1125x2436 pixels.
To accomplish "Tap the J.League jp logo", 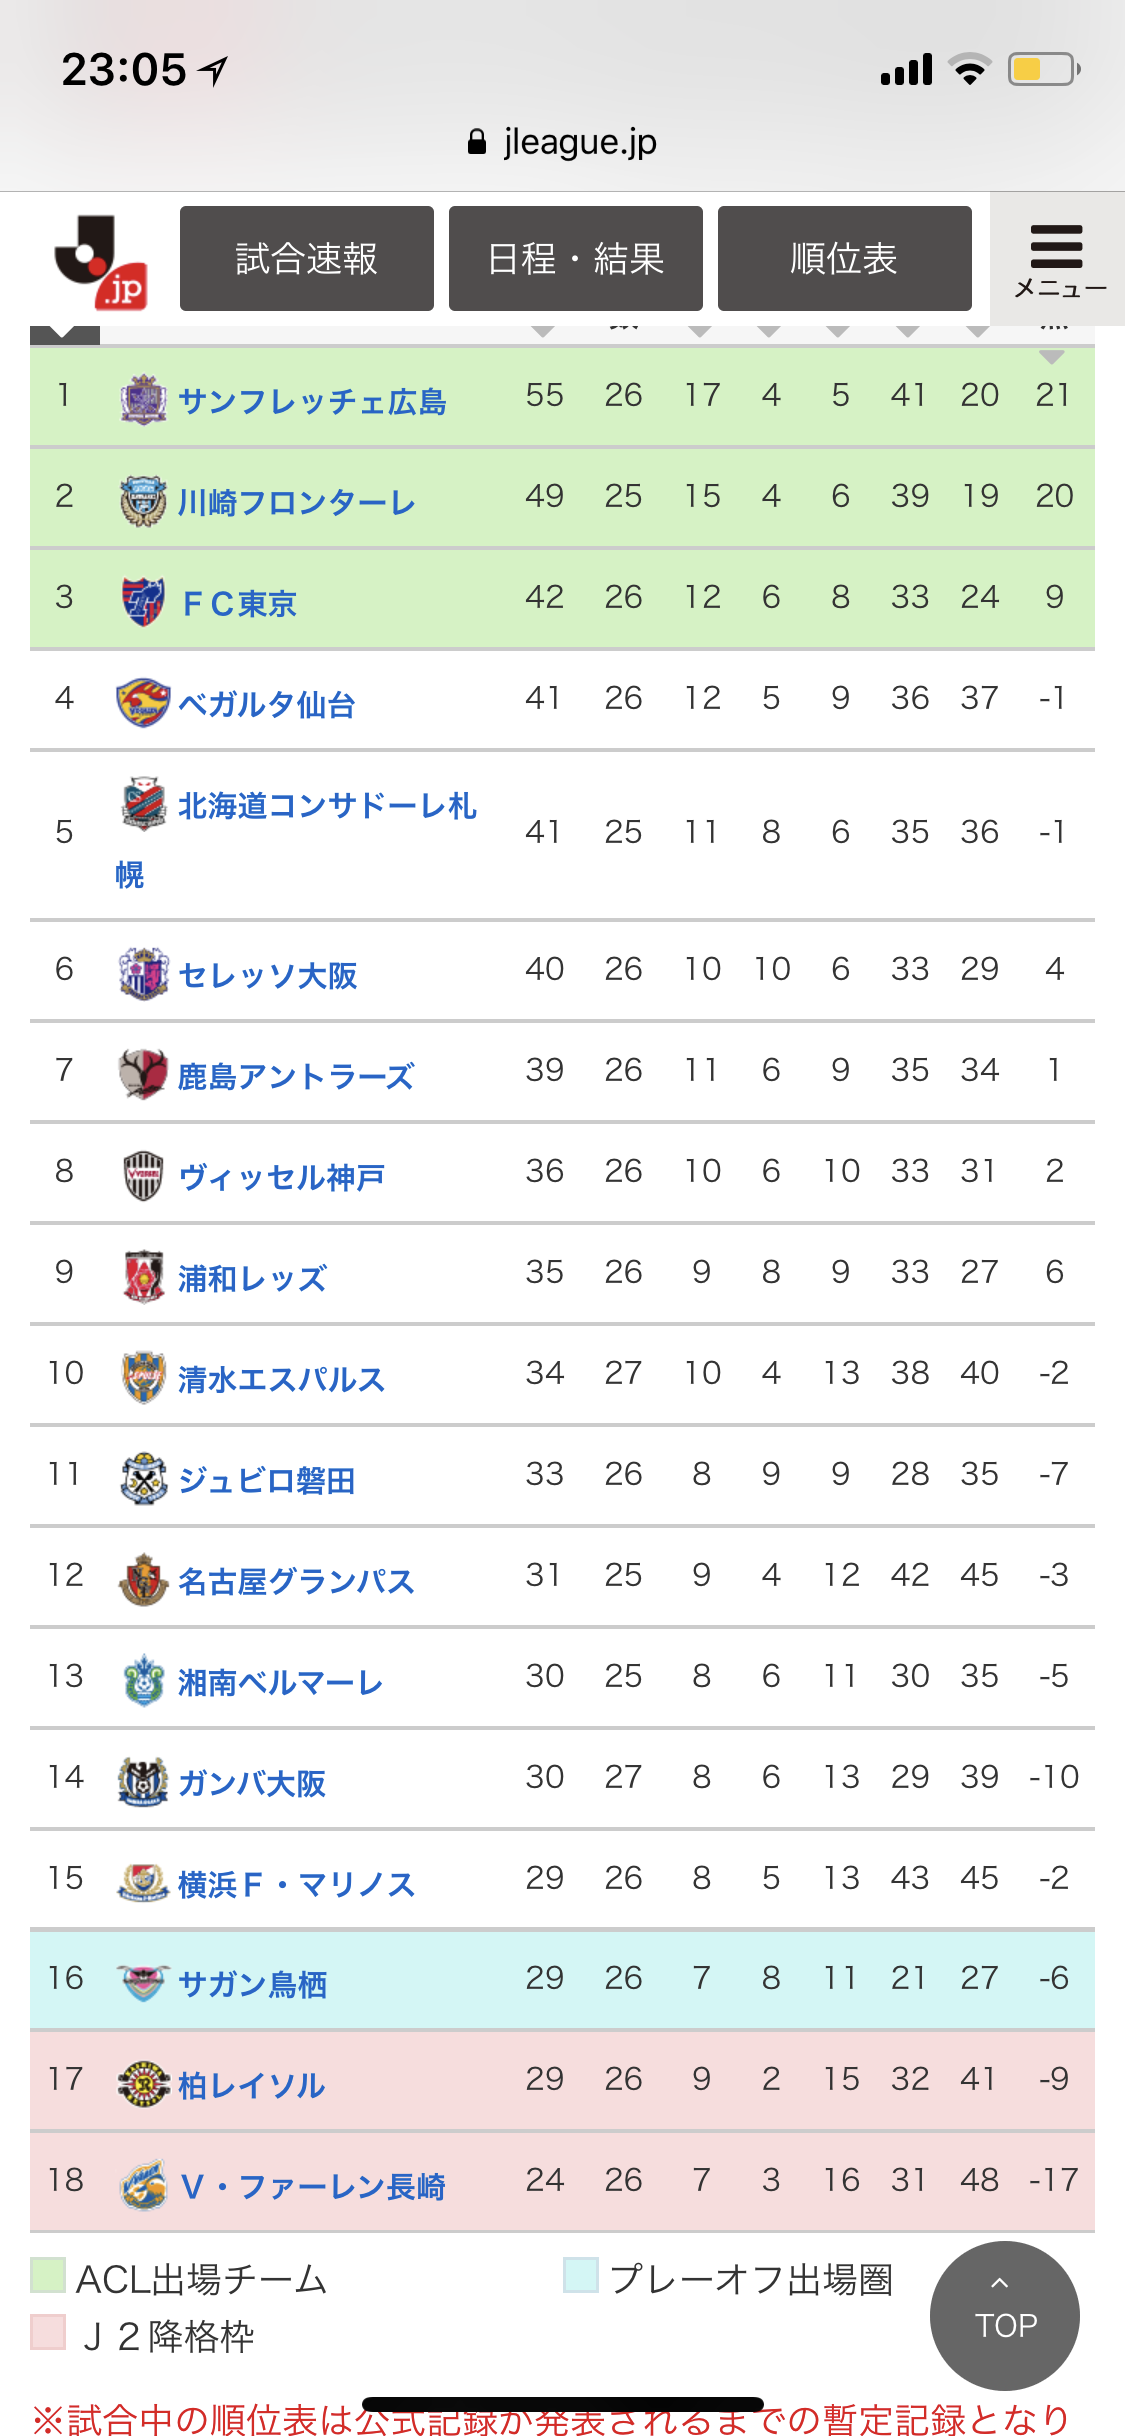I will 101,261.
